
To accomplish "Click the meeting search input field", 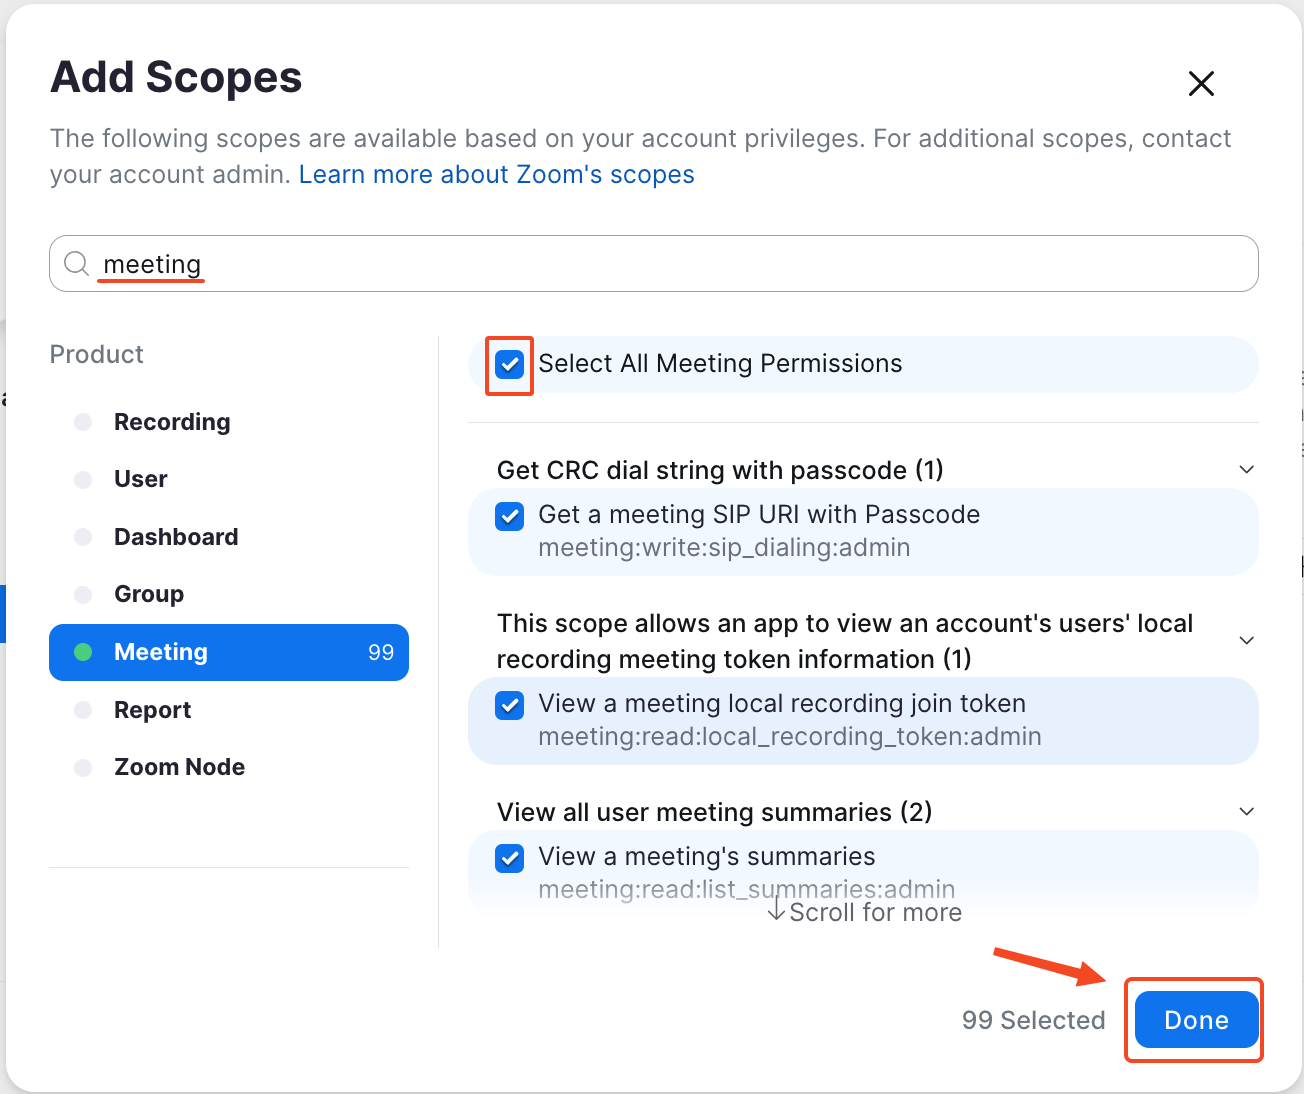I will click(x=654, y=264).
